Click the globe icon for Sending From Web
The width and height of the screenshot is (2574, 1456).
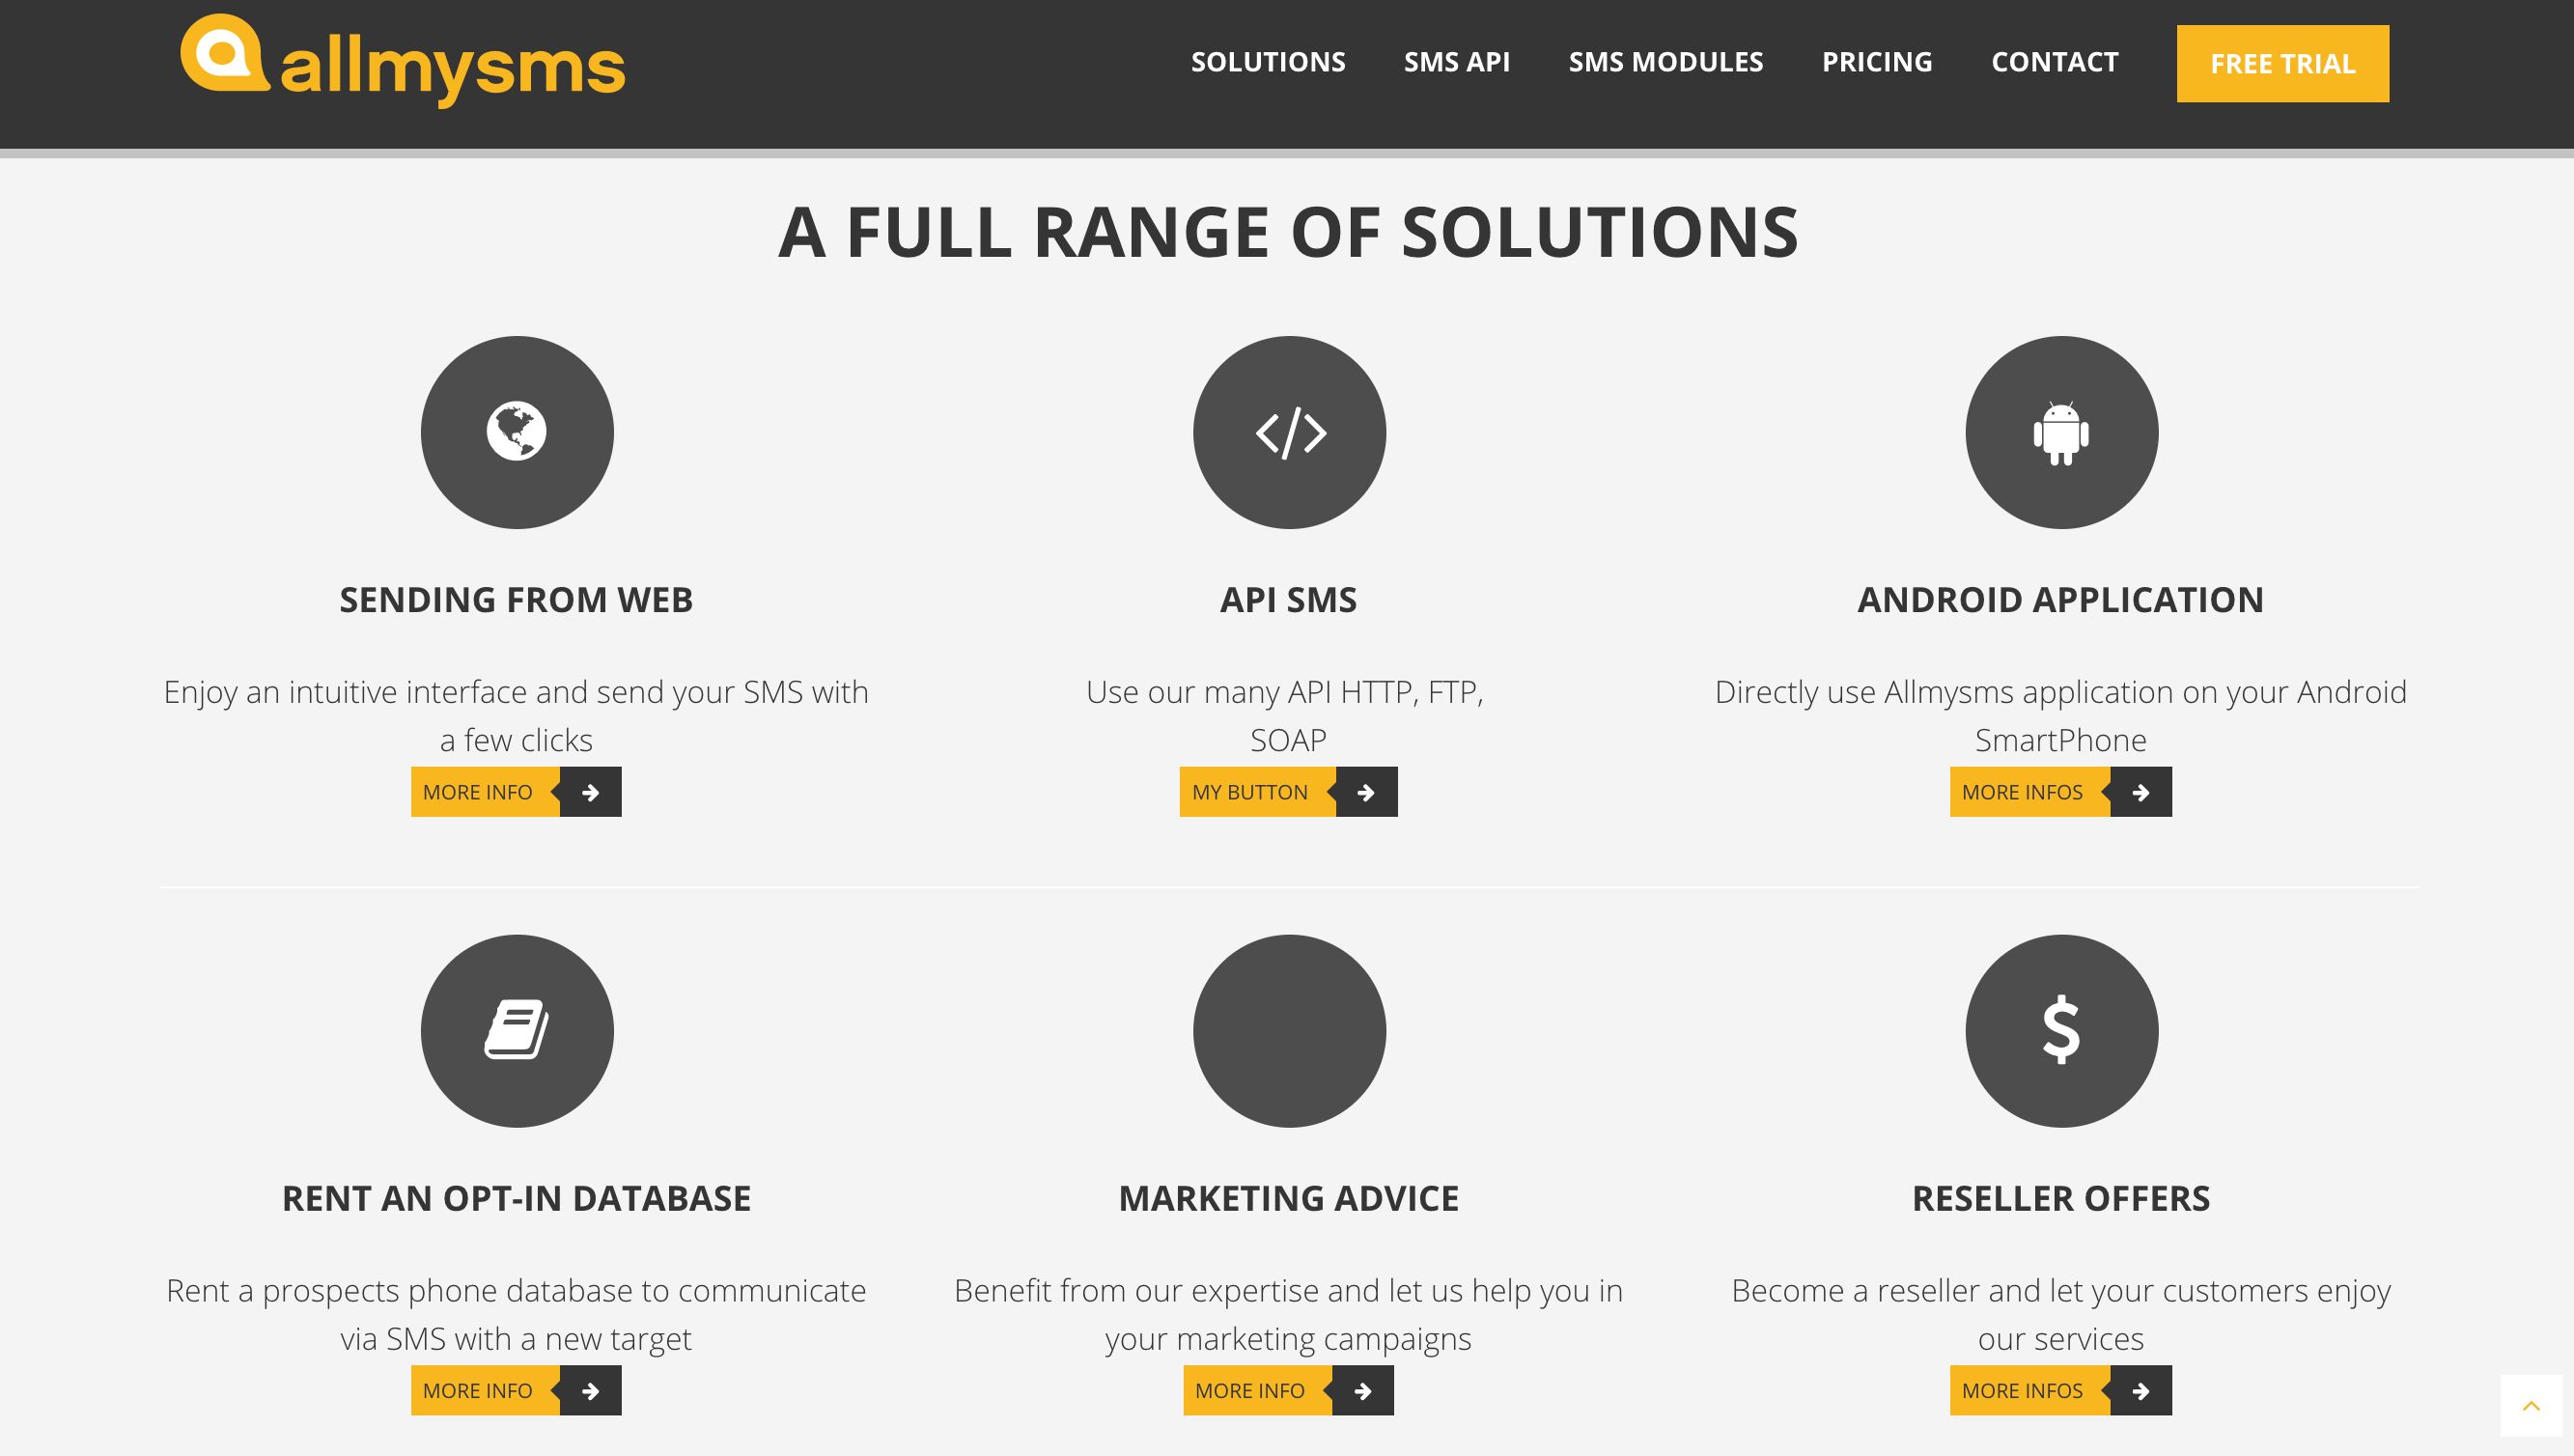pyautogui.click(x=516, y=432)
